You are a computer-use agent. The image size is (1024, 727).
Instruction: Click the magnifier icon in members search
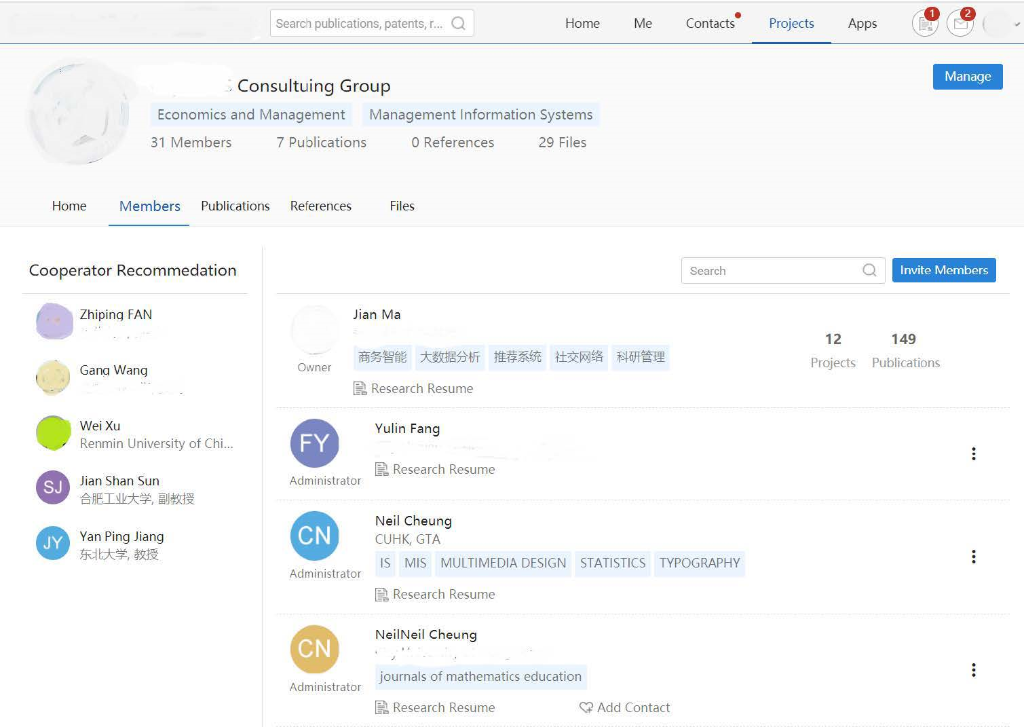(x=869, y=270)
